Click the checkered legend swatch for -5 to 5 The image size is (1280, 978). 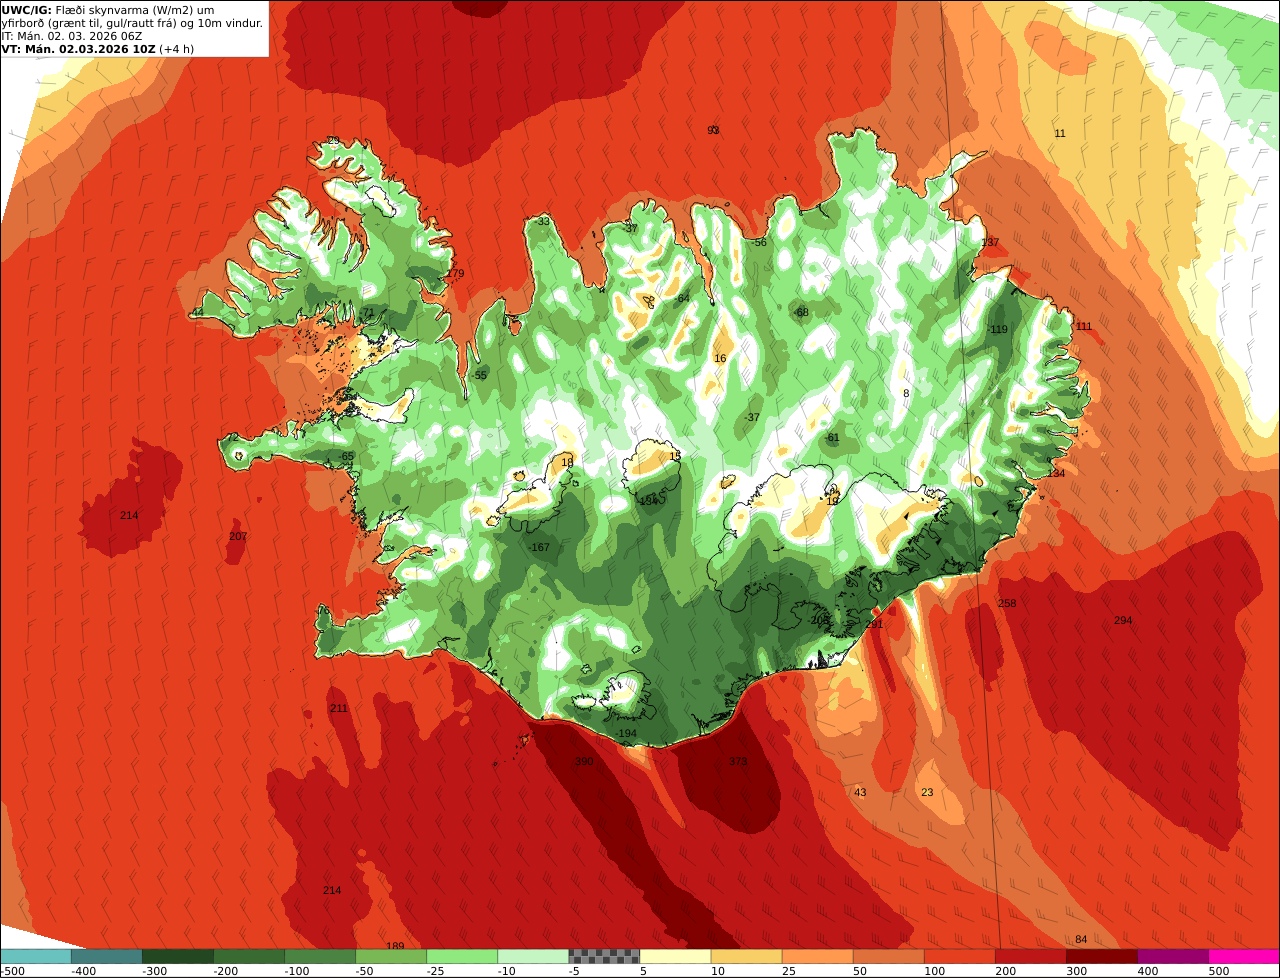pos(604,956)
